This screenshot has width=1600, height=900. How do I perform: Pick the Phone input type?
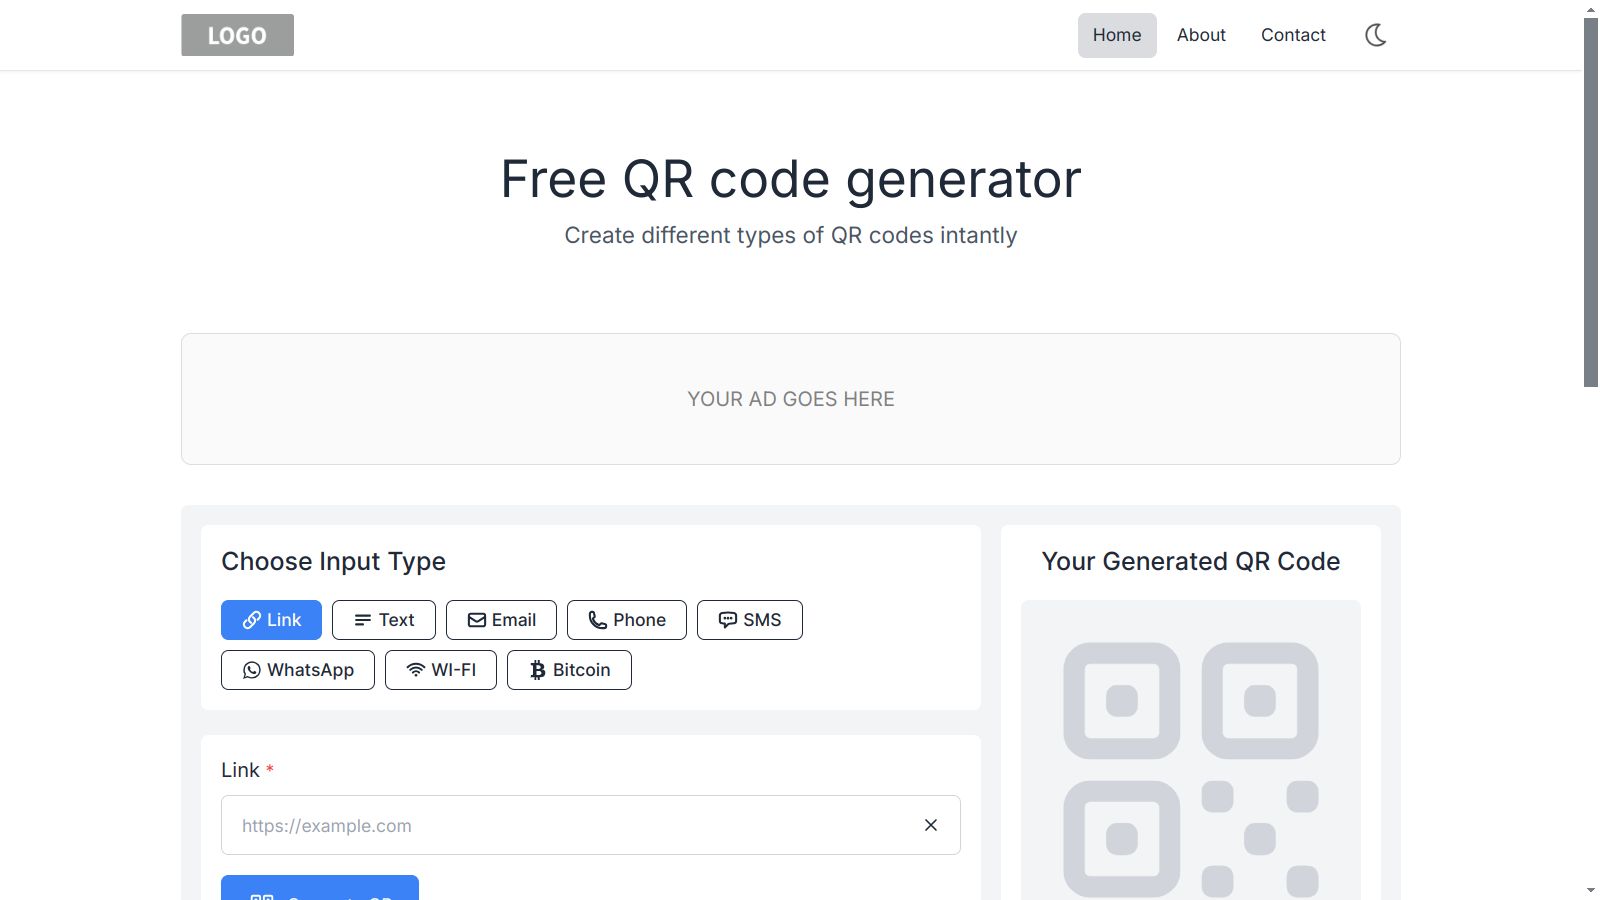click(627, 620)
